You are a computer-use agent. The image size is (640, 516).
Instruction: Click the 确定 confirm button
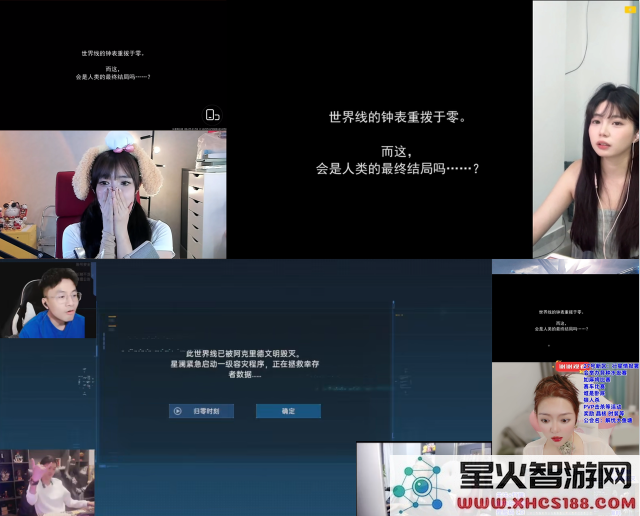pos(288,411)
